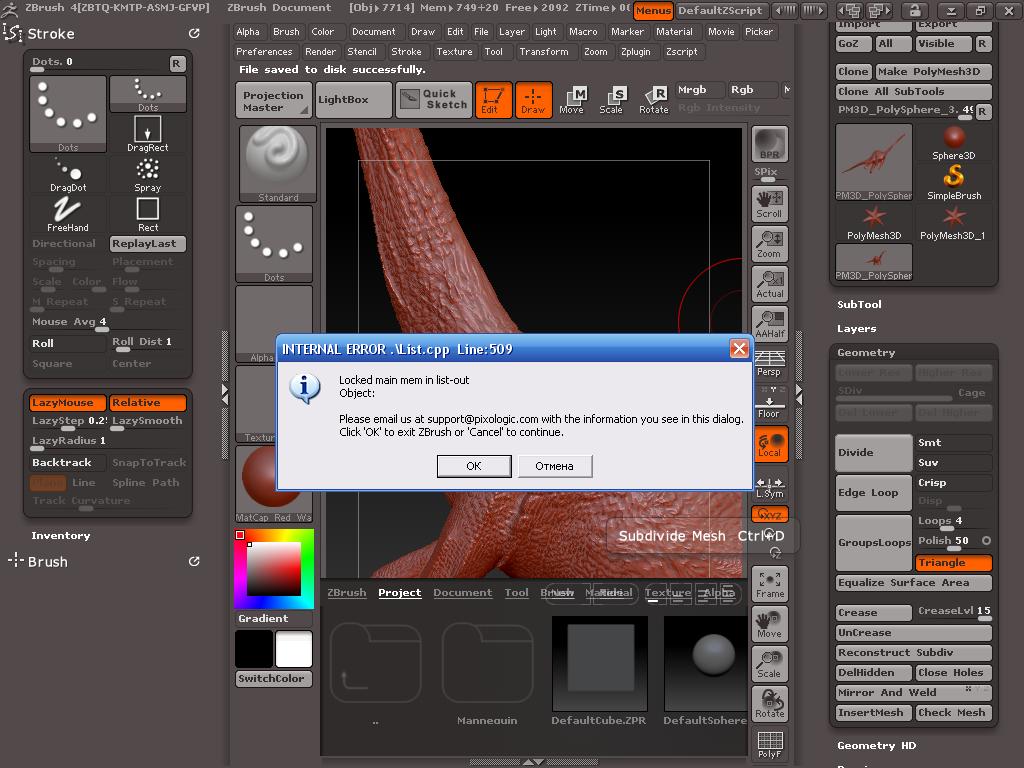
Task: Click the Quick Sketch button
Action: coord(434,100)
